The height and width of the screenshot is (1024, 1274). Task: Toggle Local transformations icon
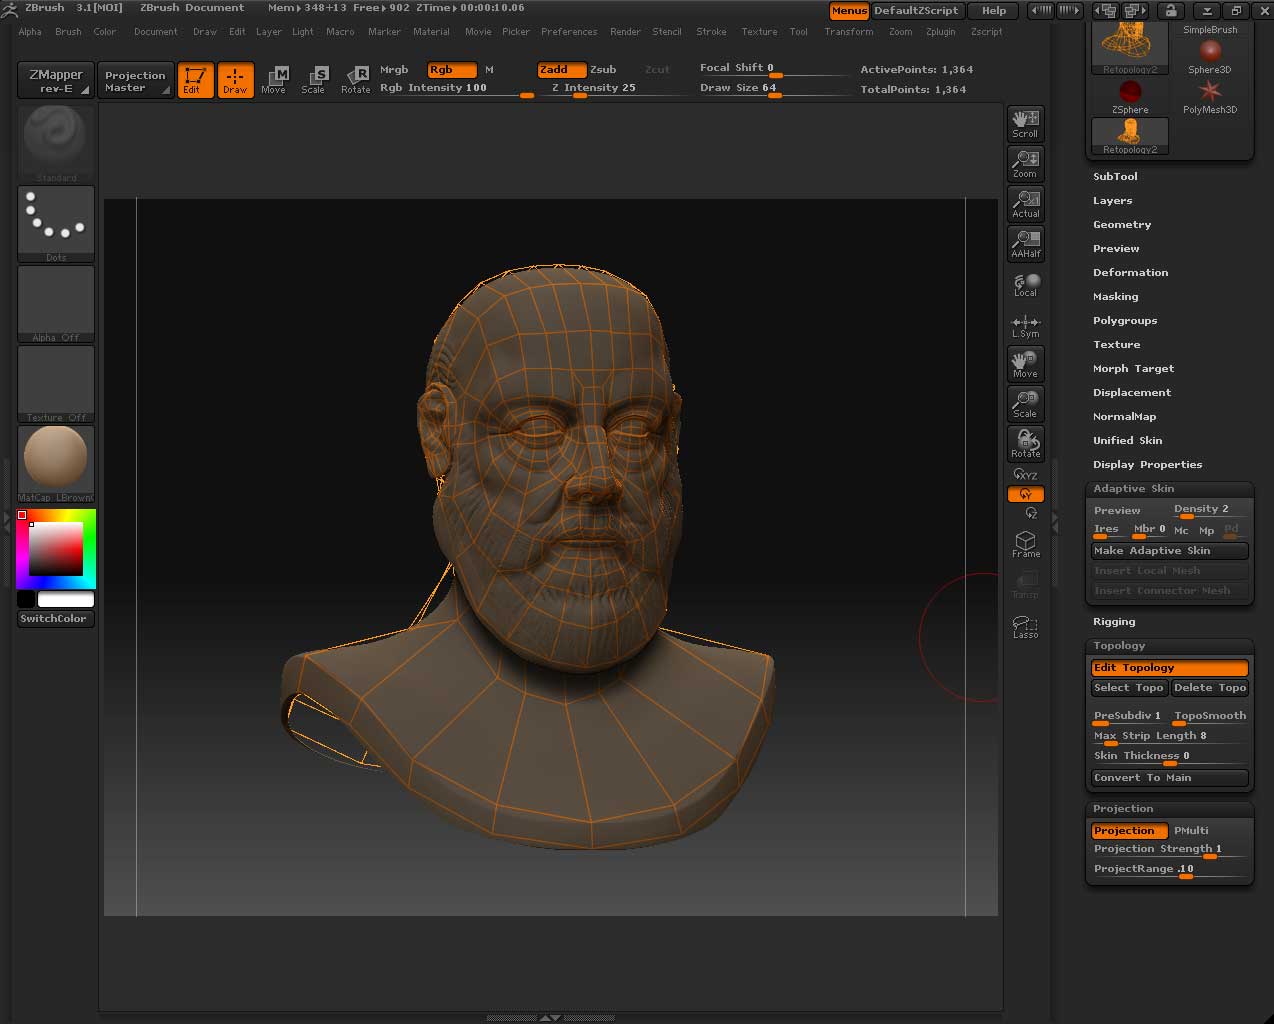(1025, 284)
